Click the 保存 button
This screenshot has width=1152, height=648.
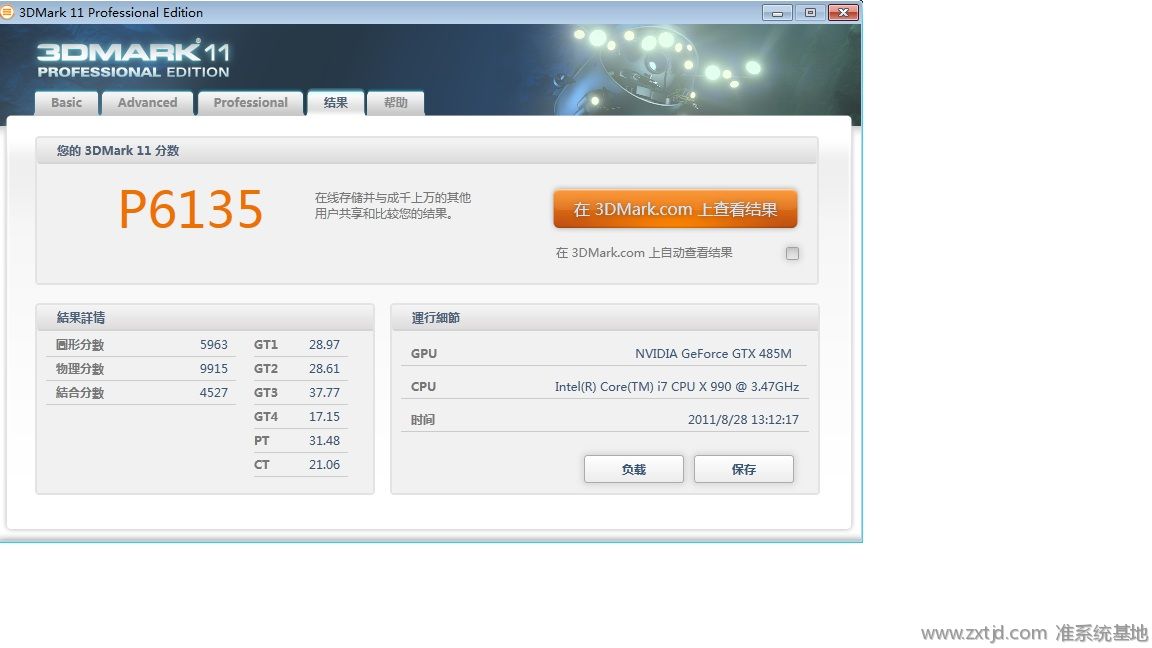[743, 469]
